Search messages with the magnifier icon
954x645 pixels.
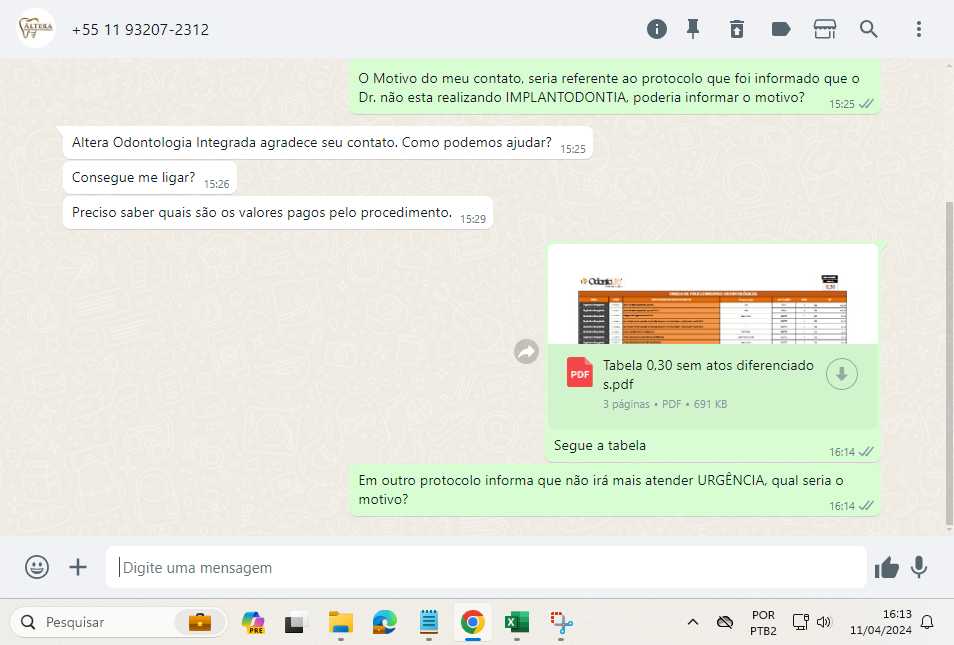pos(868,29)
